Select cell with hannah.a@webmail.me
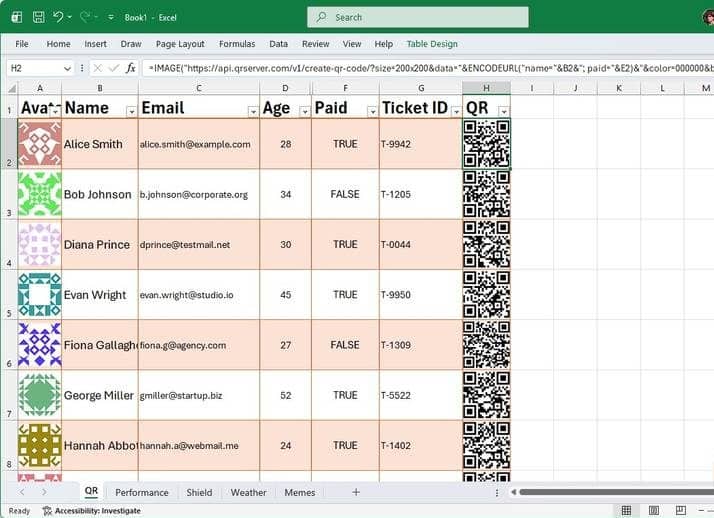 click(199, 446)
